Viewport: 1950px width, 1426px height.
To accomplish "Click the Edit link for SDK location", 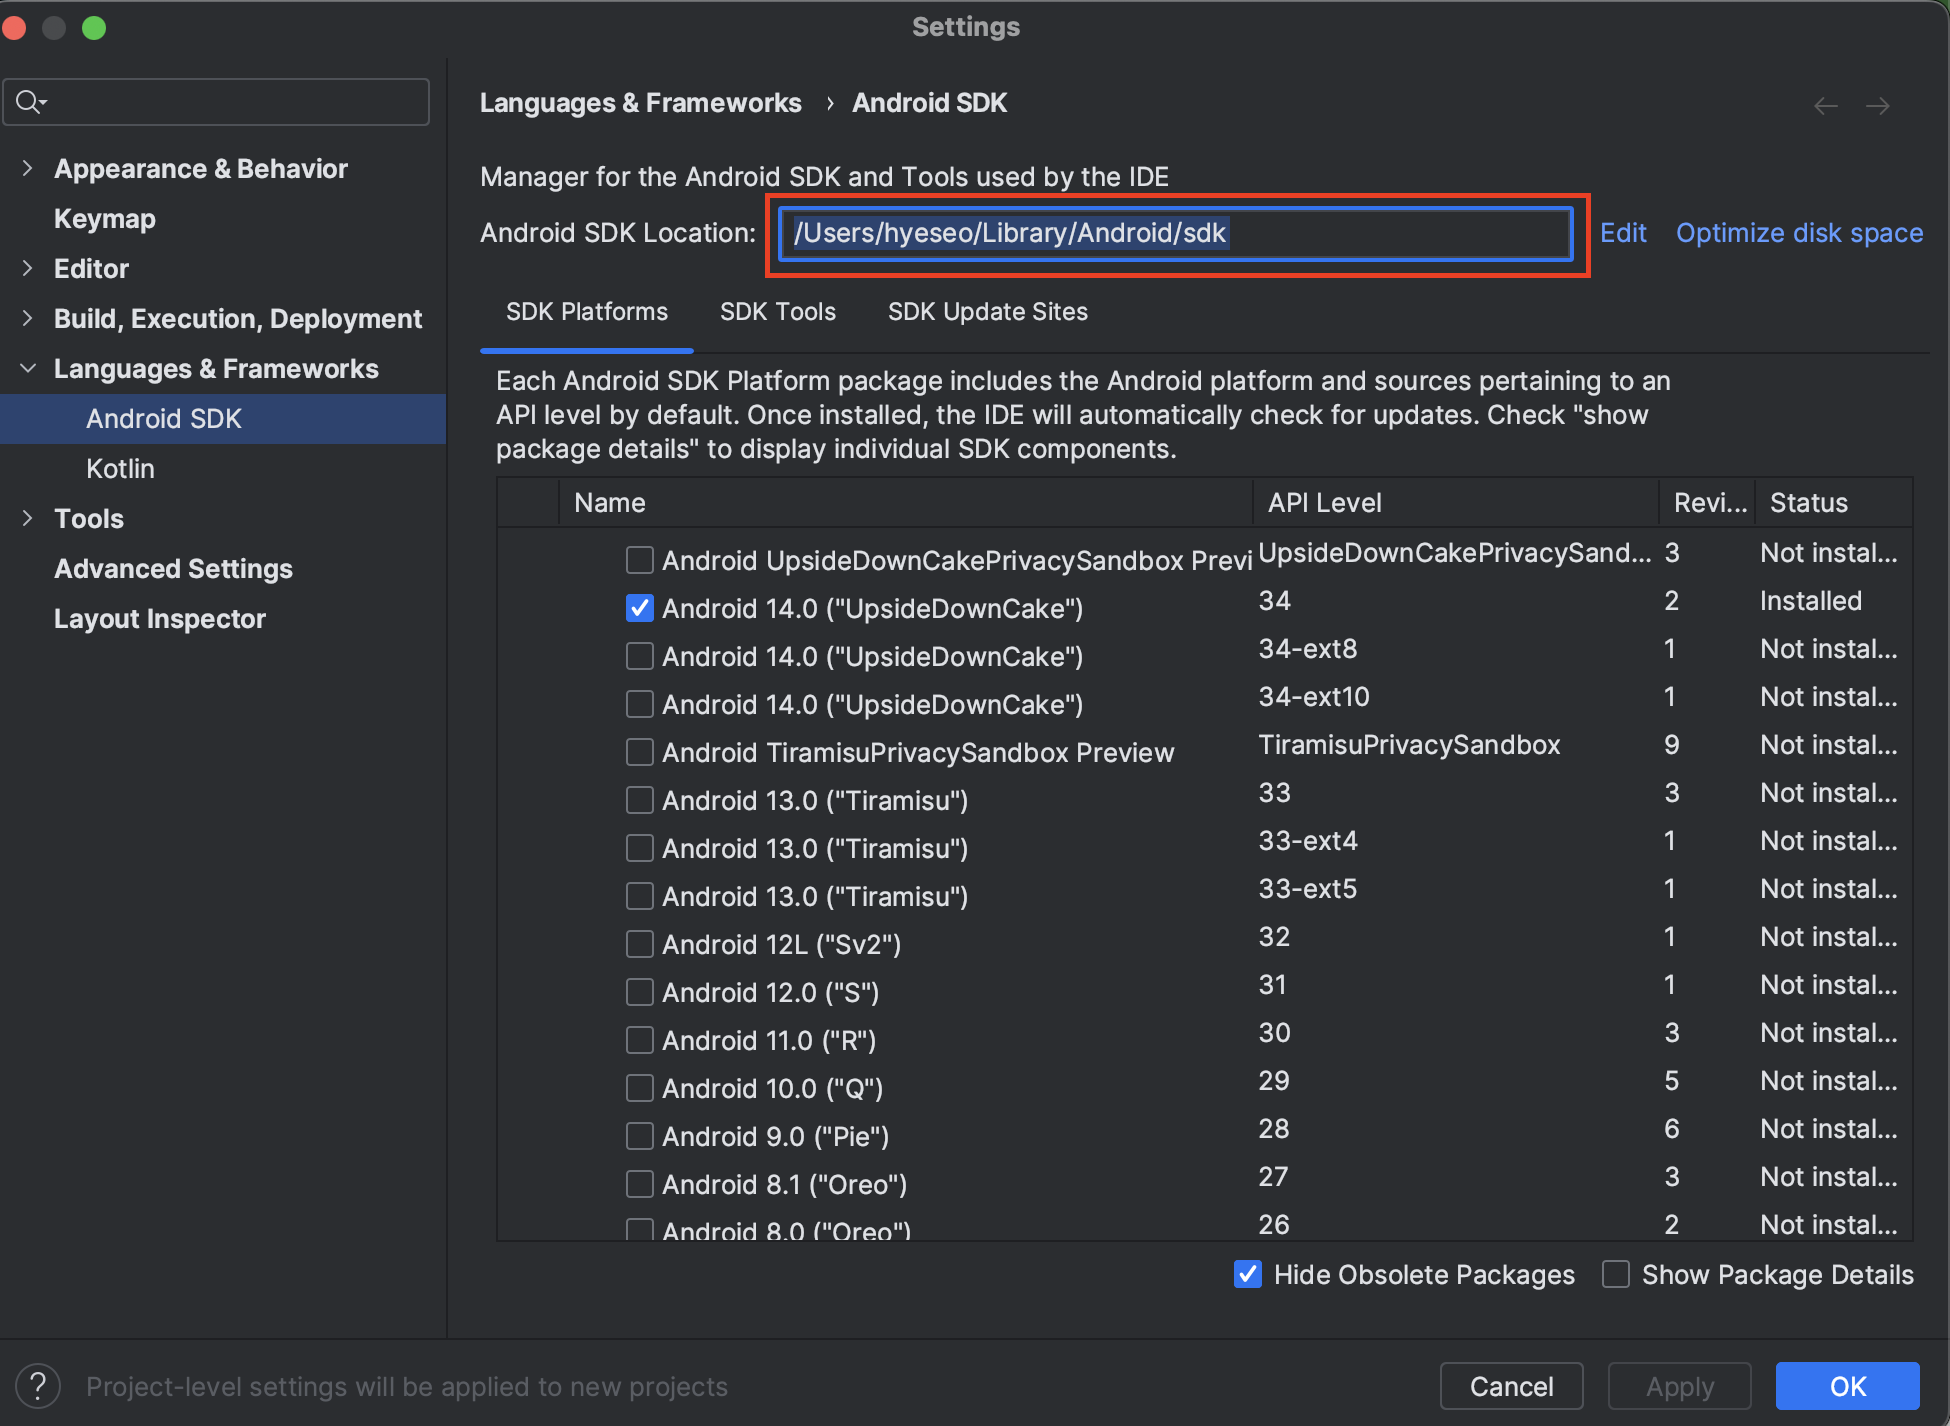I will tap(1623, 233).
